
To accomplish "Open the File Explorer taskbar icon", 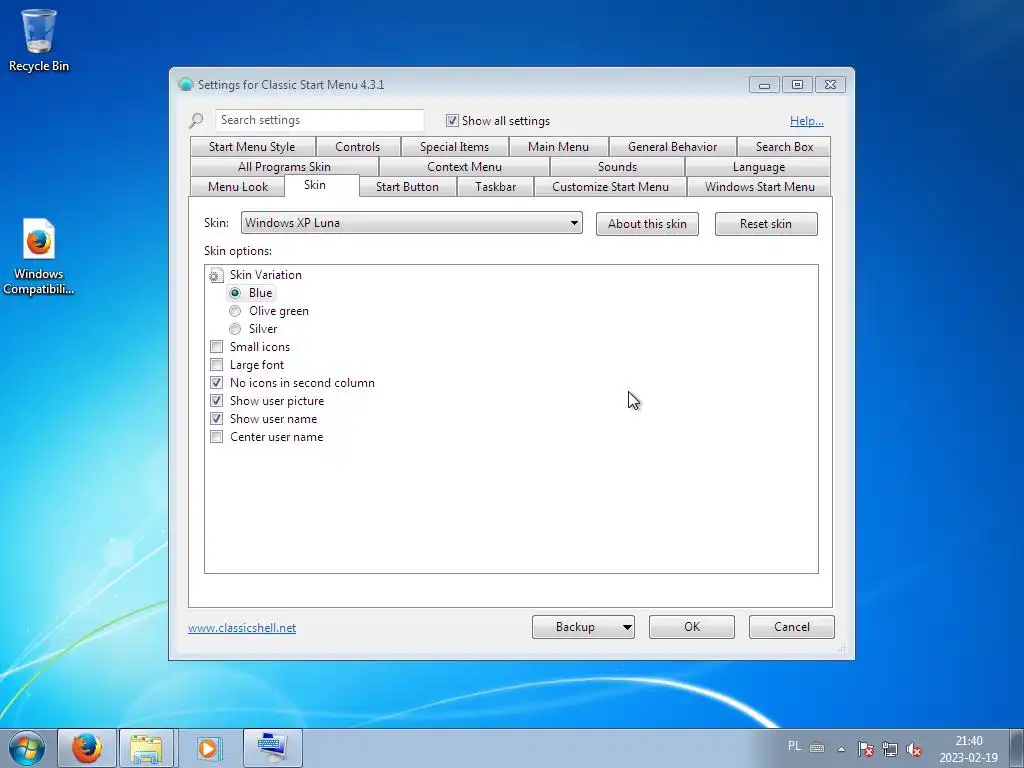I will (146, 748).
